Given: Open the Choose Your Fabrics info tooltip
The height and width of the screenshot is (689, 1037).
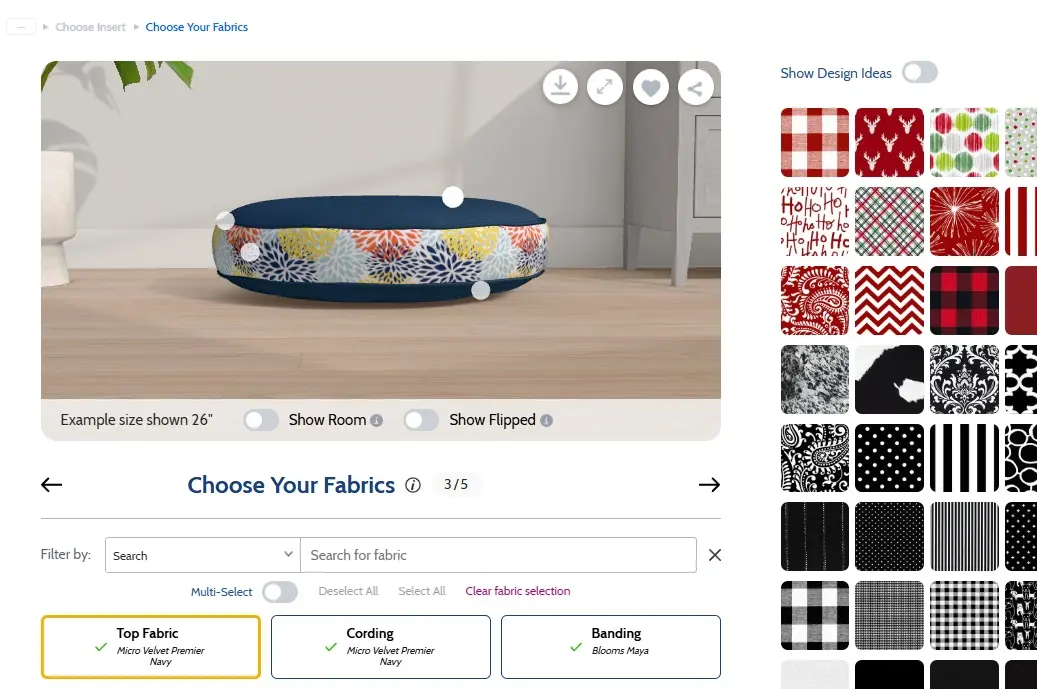Looking at the screenshot, I should [413, 485].
